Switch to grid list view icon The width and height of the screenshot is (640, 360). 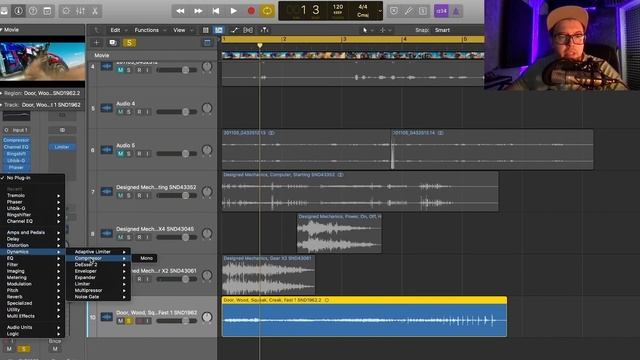click(x=206, y=30)
